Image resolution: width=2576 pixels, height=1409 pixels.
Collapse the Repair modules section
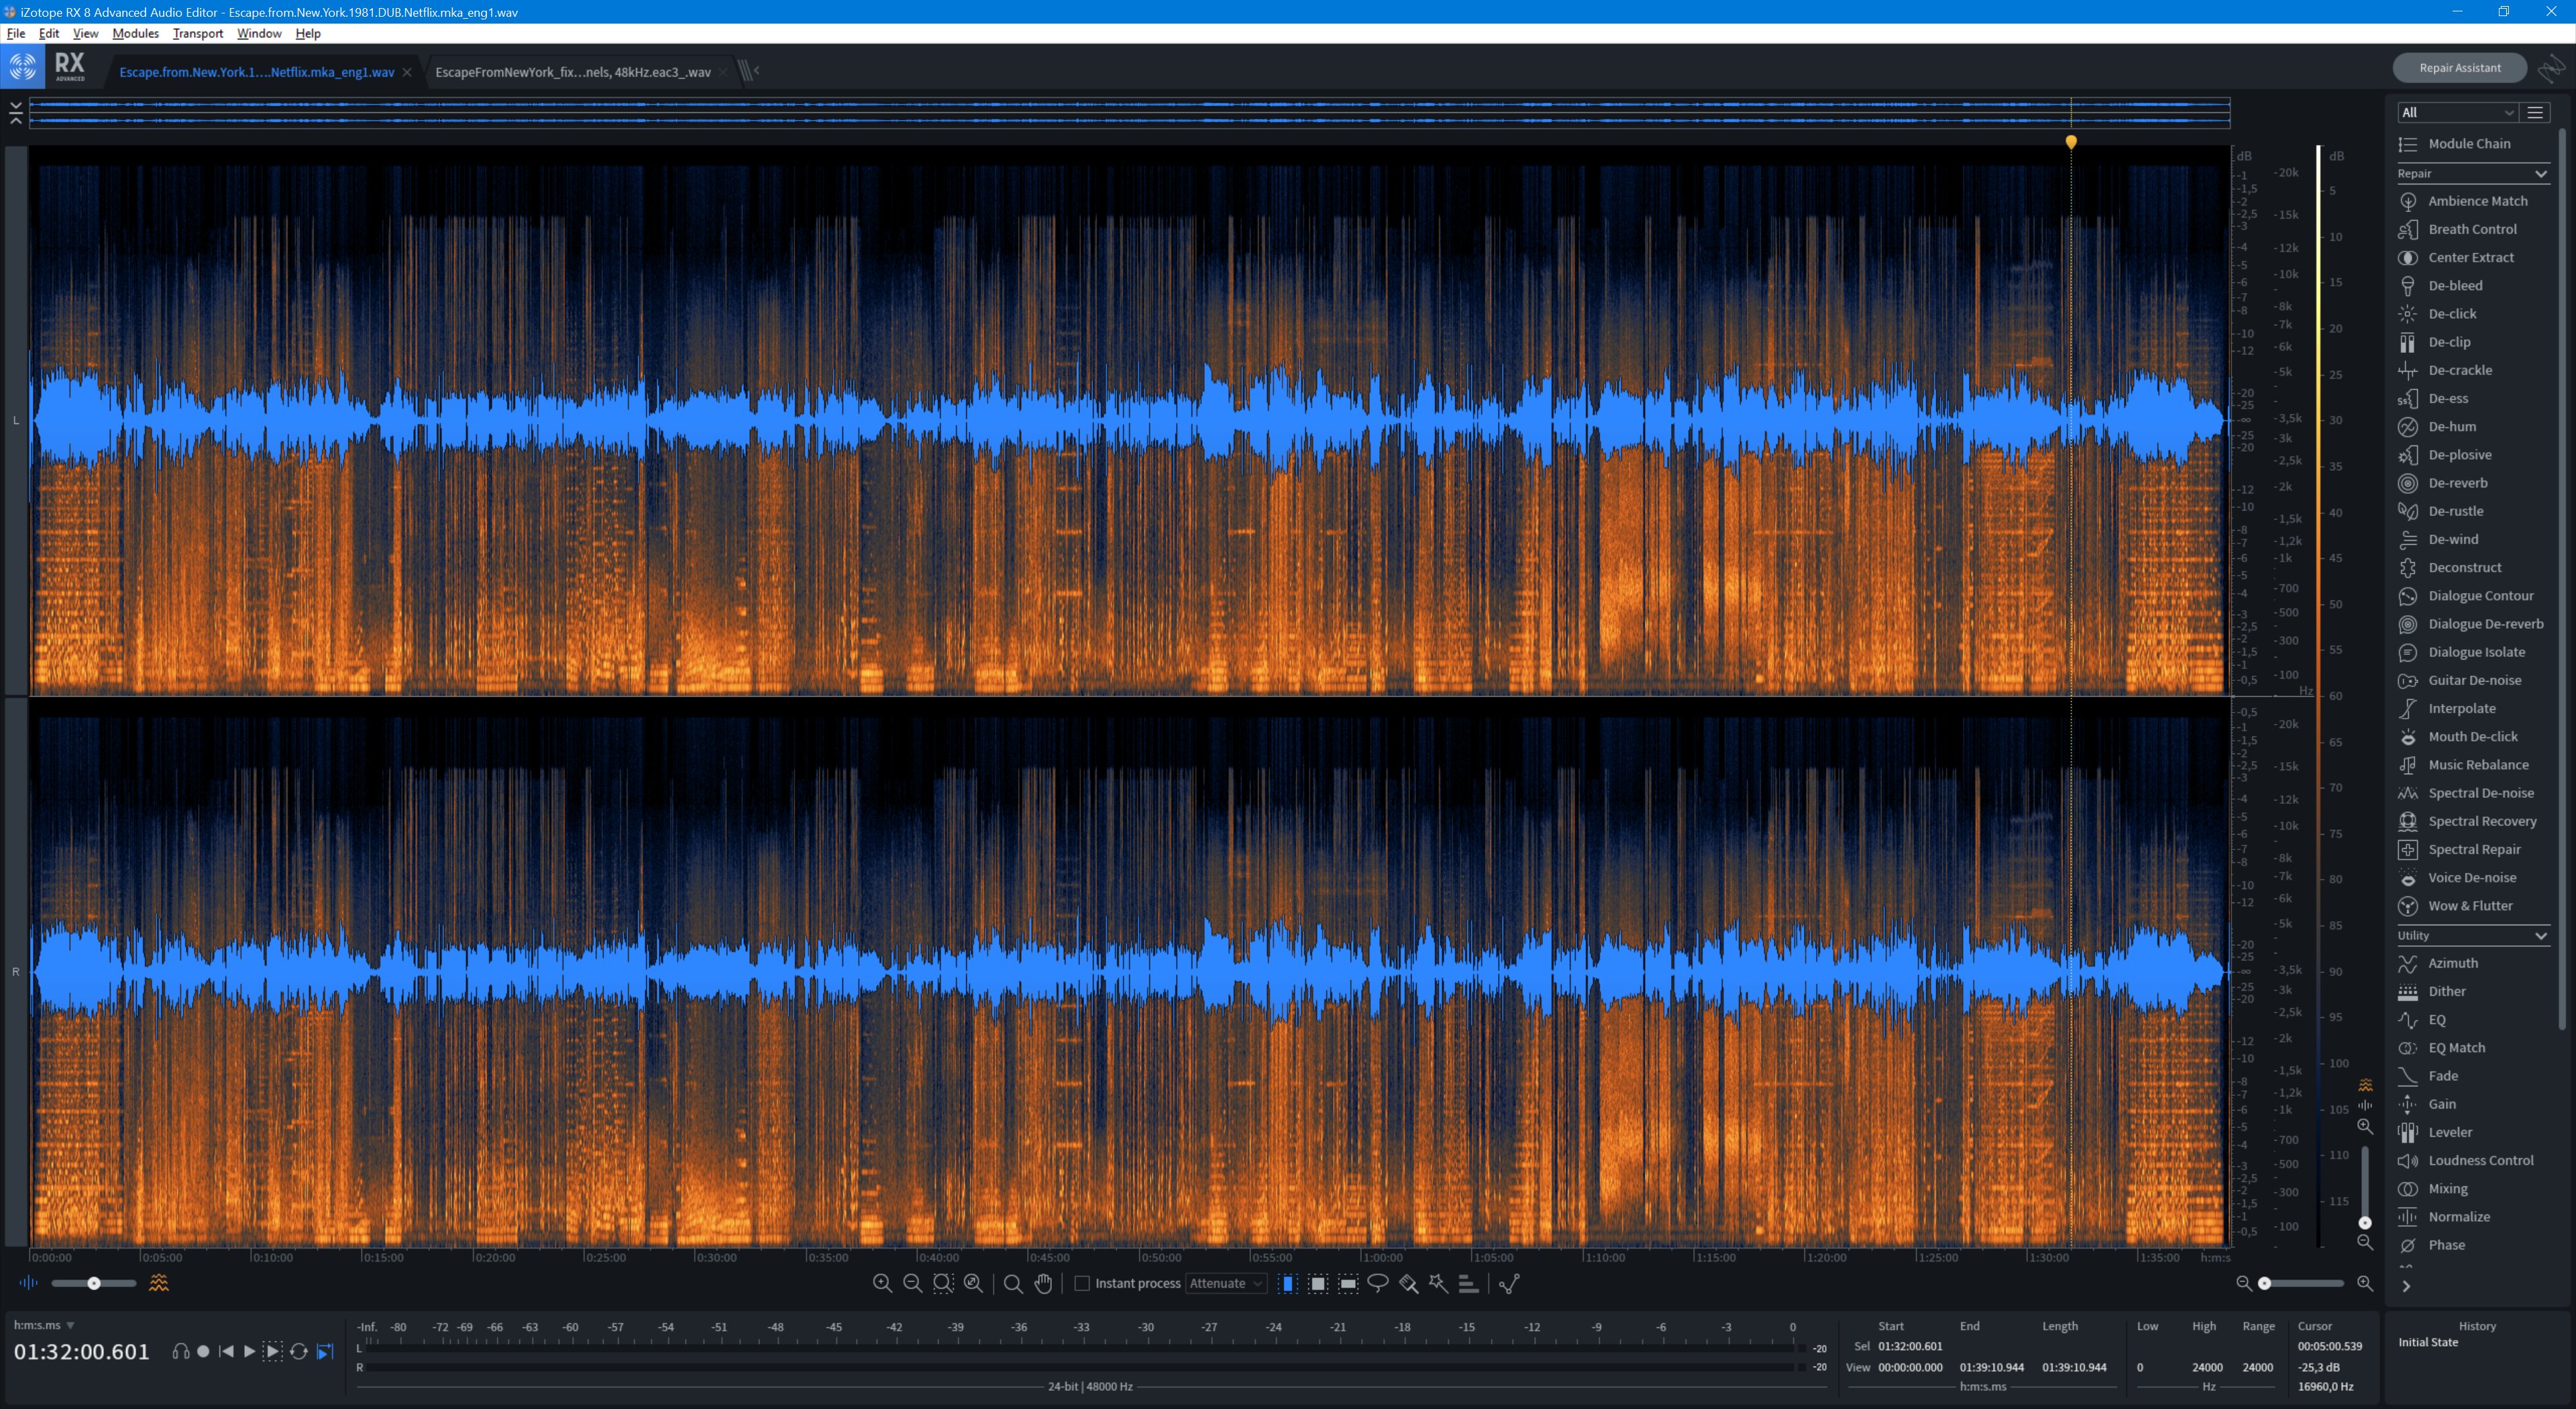(x=2540, y=174)
